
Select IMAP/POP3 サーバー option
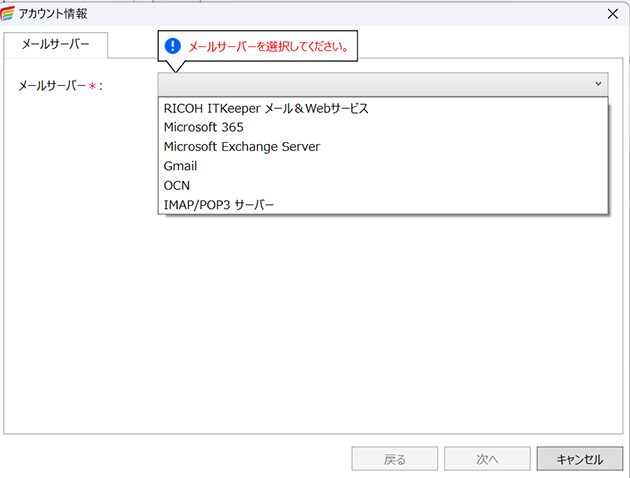click(218, 204)
